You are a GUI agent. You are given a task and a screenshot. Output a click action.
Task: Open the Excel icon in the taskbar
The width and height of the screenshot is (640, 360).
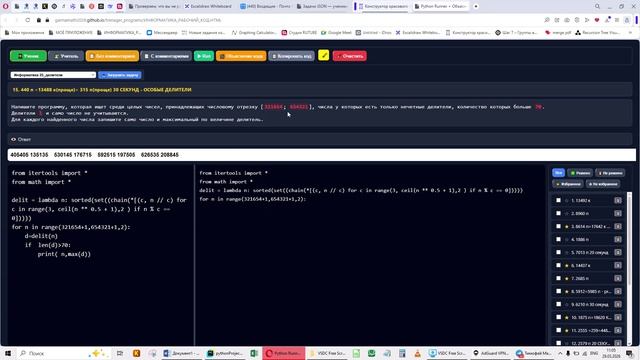(254, 353)
